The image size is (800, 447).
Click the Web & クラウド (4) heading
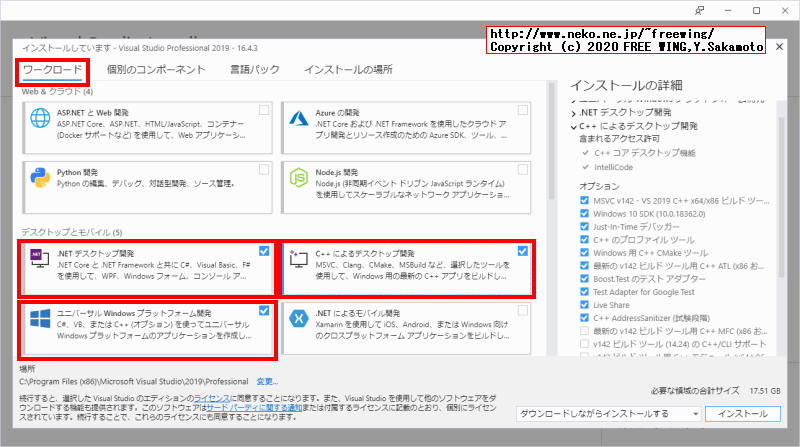[57, 92]
